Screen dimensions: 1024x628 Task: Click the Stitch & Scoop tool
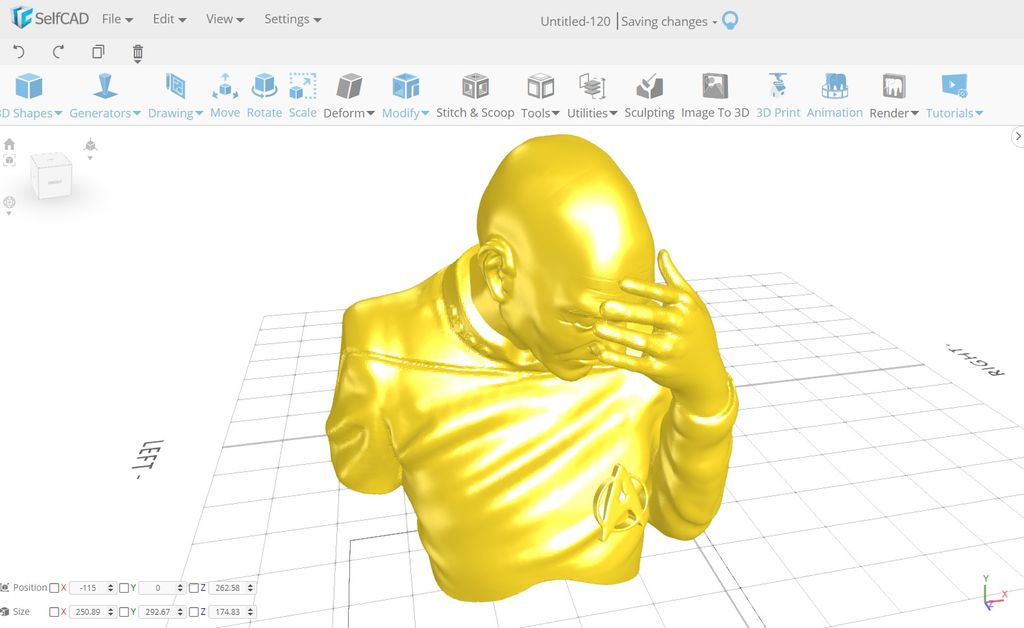[475, 95]
